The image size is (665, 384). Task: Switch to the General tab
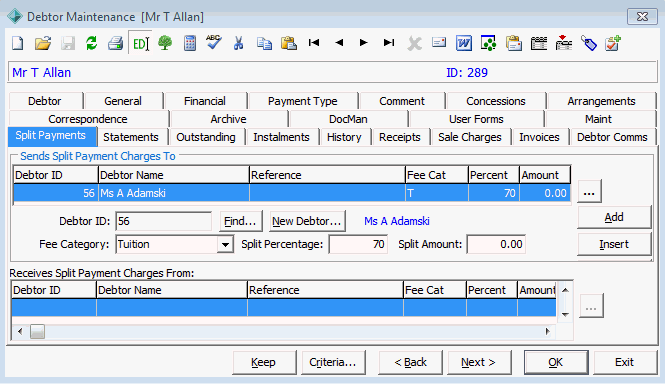[x=123, y=101]
